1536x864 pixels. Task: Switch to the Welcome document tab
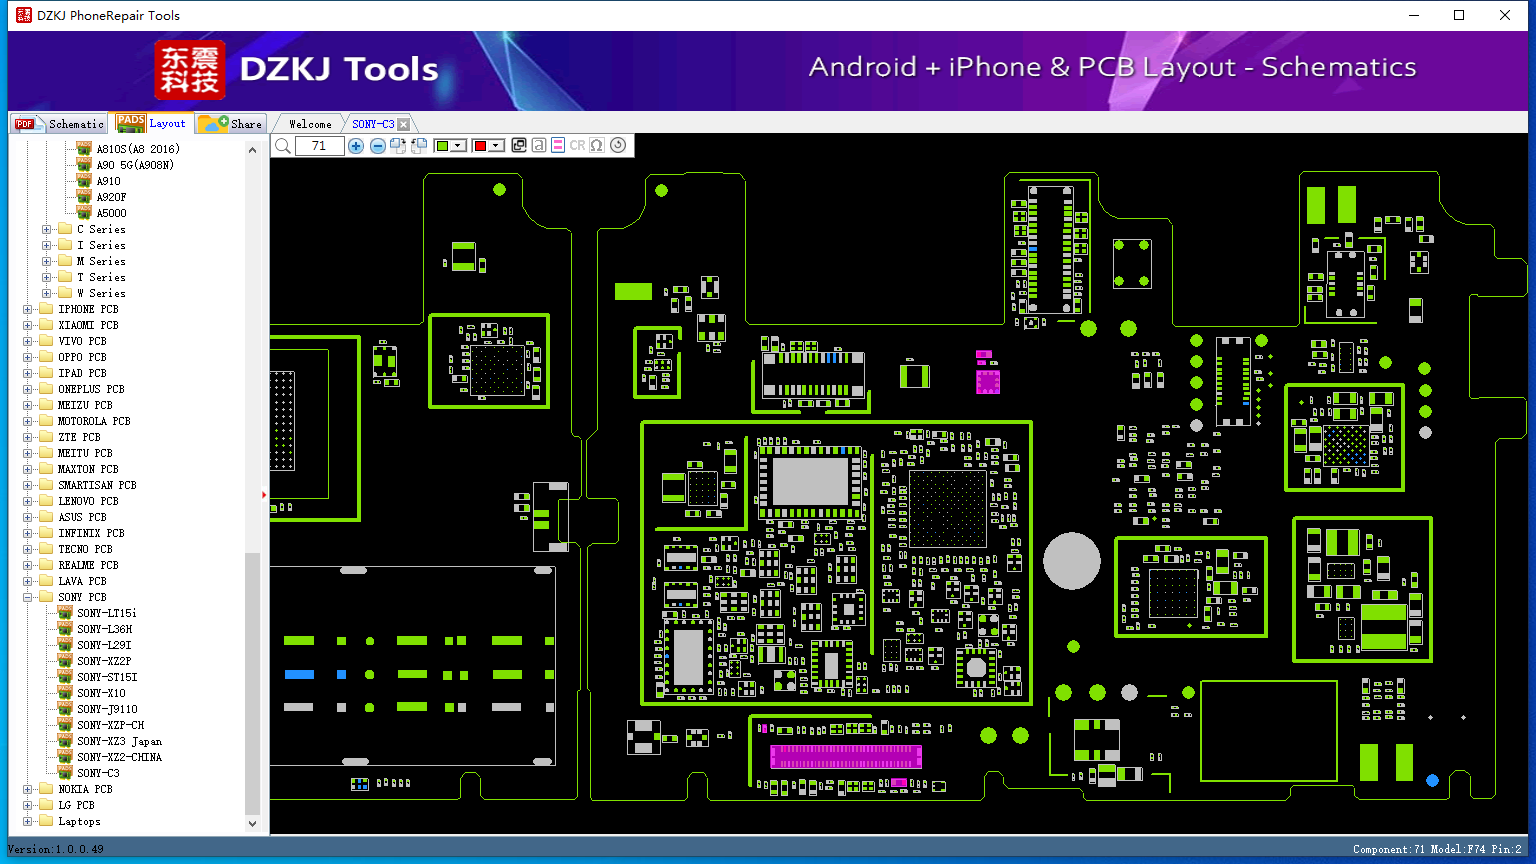310,124
